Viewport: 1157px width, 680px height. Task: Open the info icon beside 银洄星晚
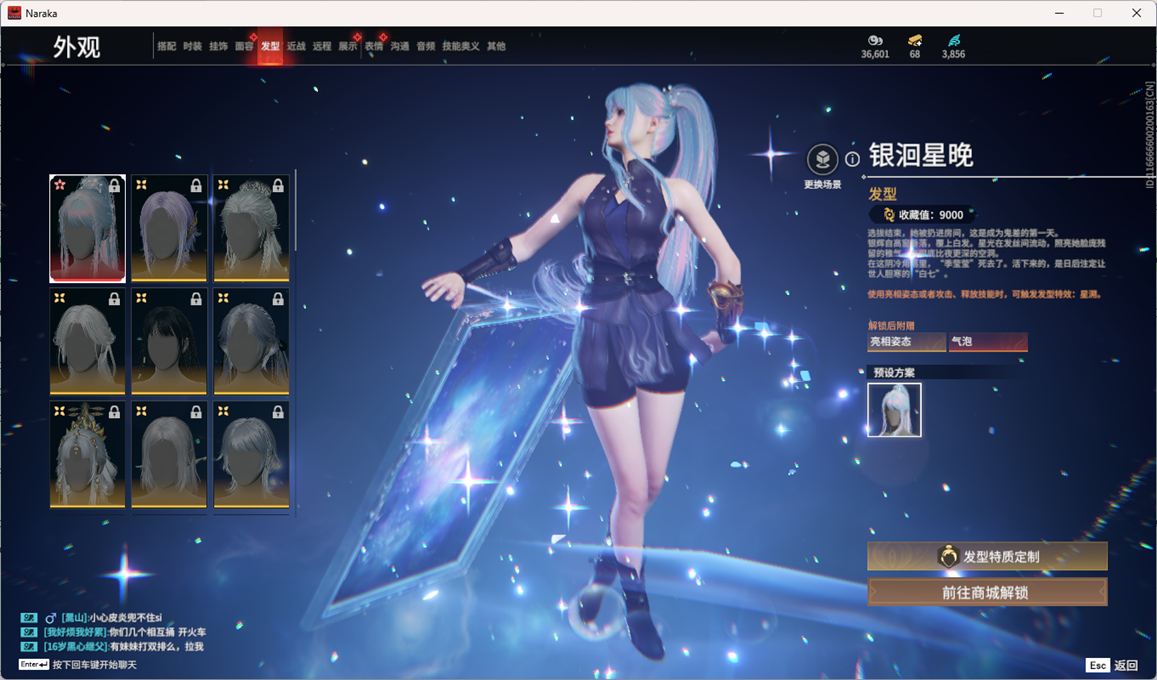pos(852,159)
